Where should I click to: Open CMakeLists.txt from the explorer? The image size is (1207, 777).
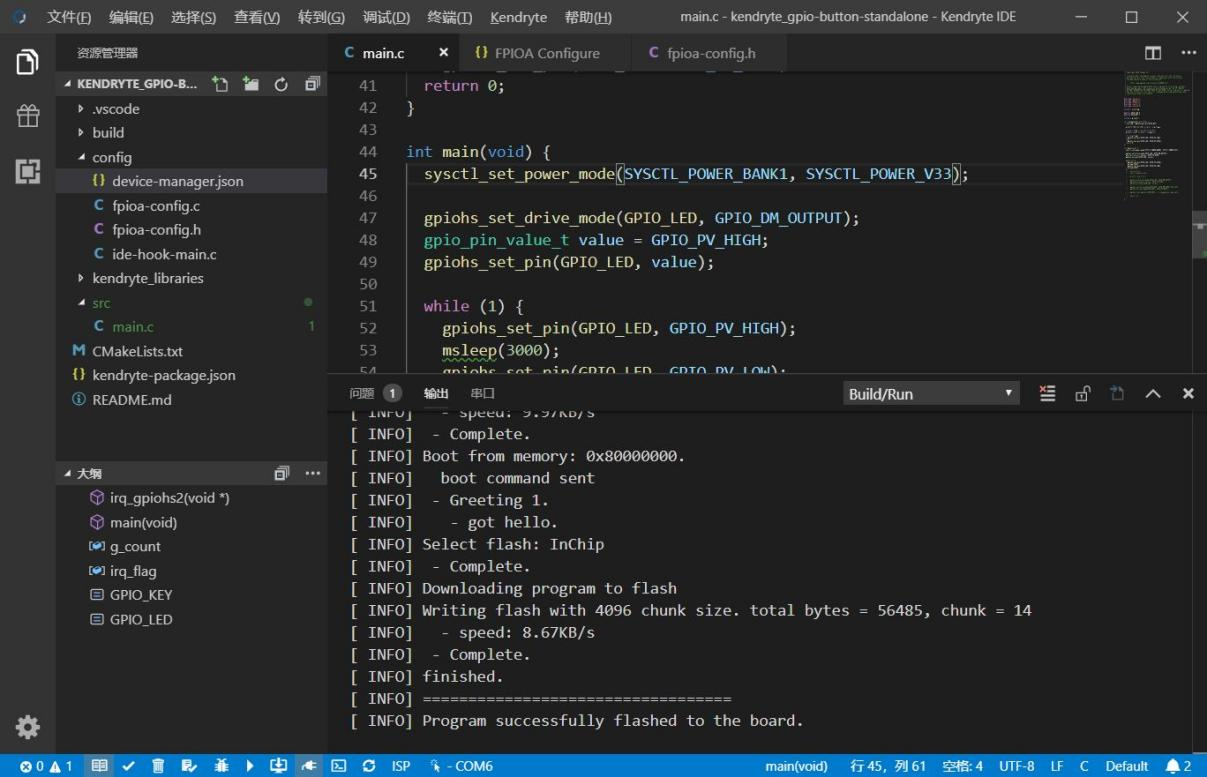pyautogui.click(x=137, y=351)
